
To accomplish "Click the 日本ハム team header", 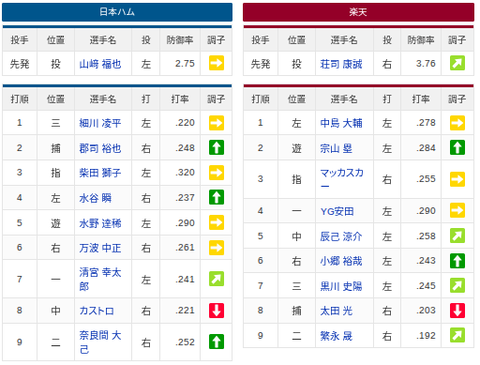I will (x=117, y=12).
